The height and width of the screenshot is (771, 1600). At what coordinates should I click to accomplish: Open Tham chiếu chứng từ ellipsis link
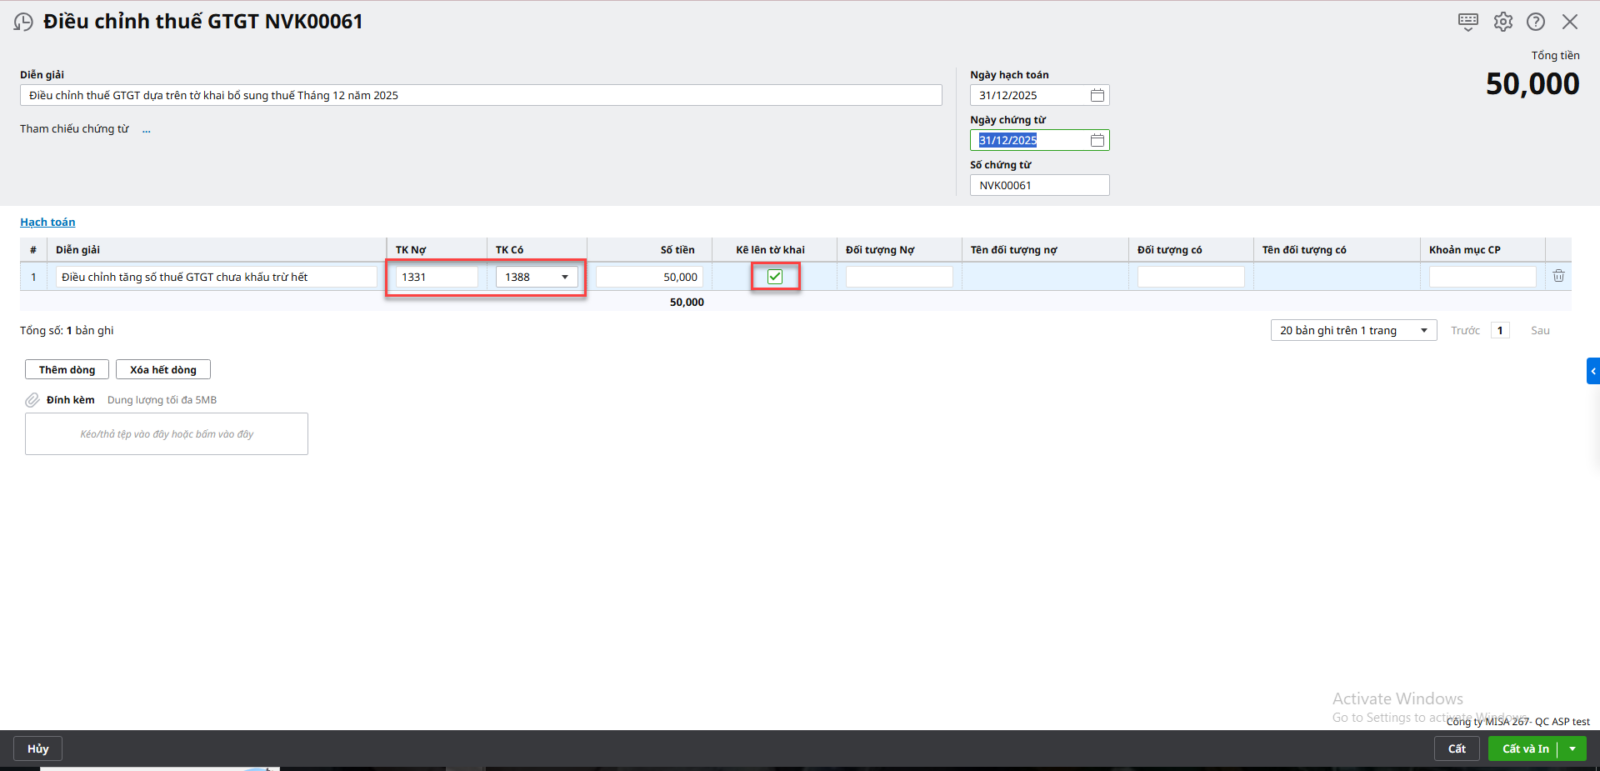pyautogui.click(x=146, y=130)
